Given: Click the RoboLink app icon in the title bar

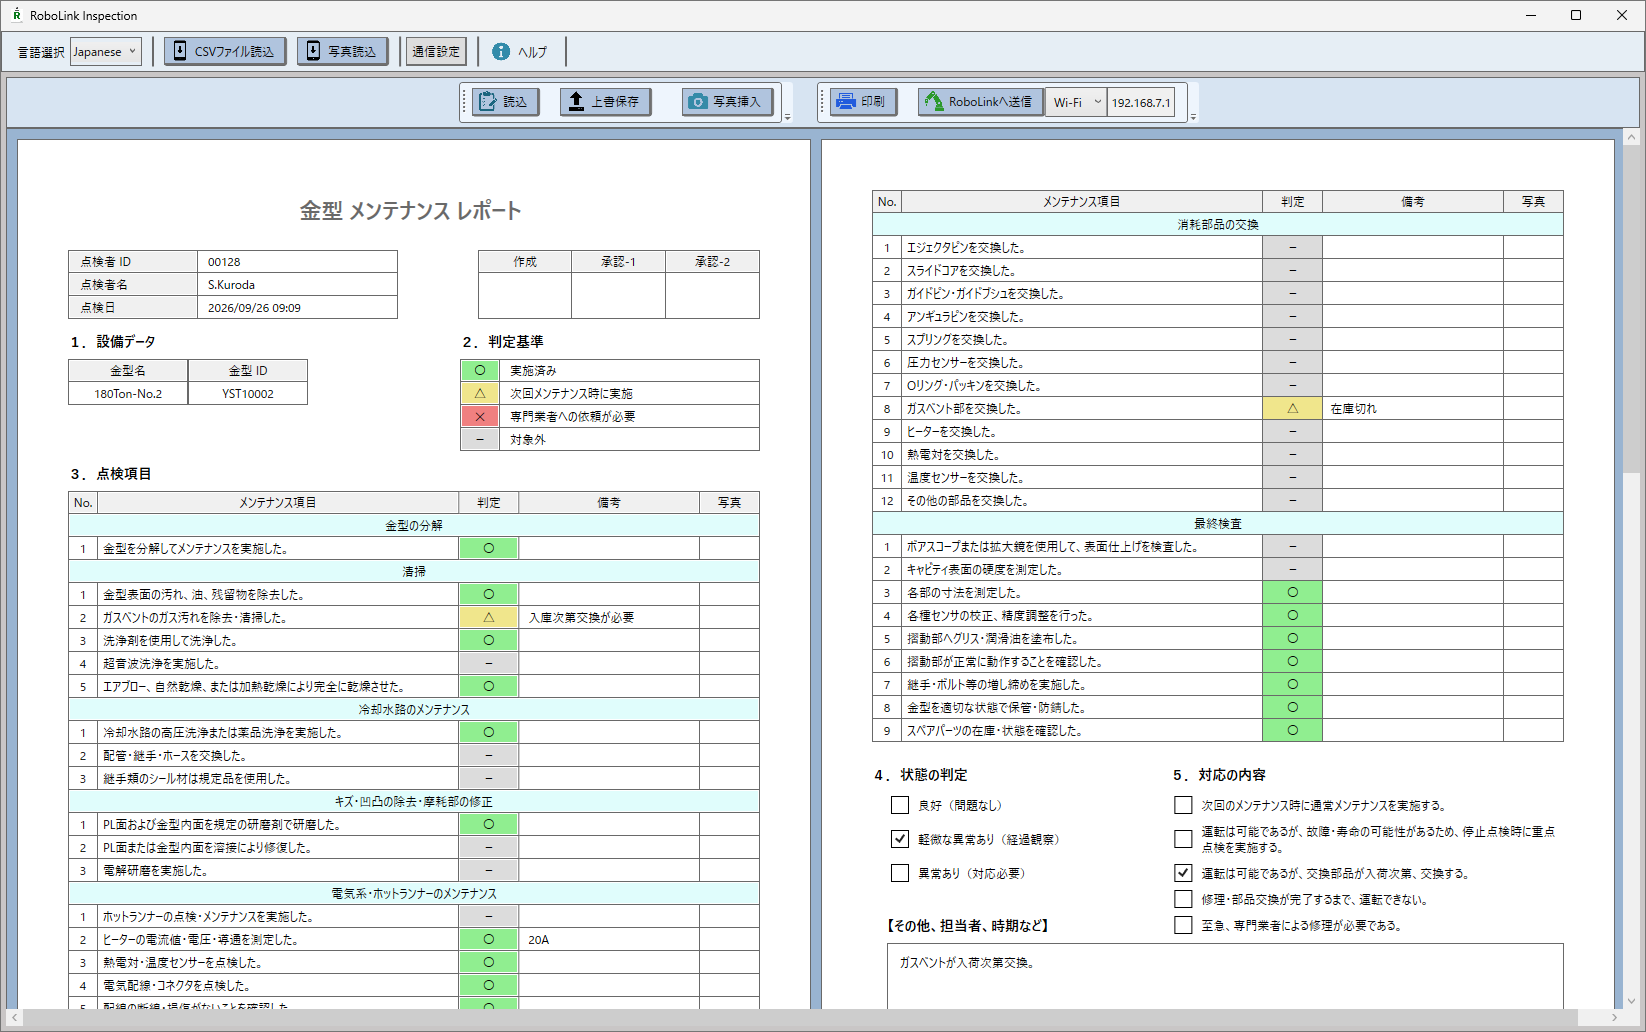Looking at the screenshot, I should click(x=16, y=15).
